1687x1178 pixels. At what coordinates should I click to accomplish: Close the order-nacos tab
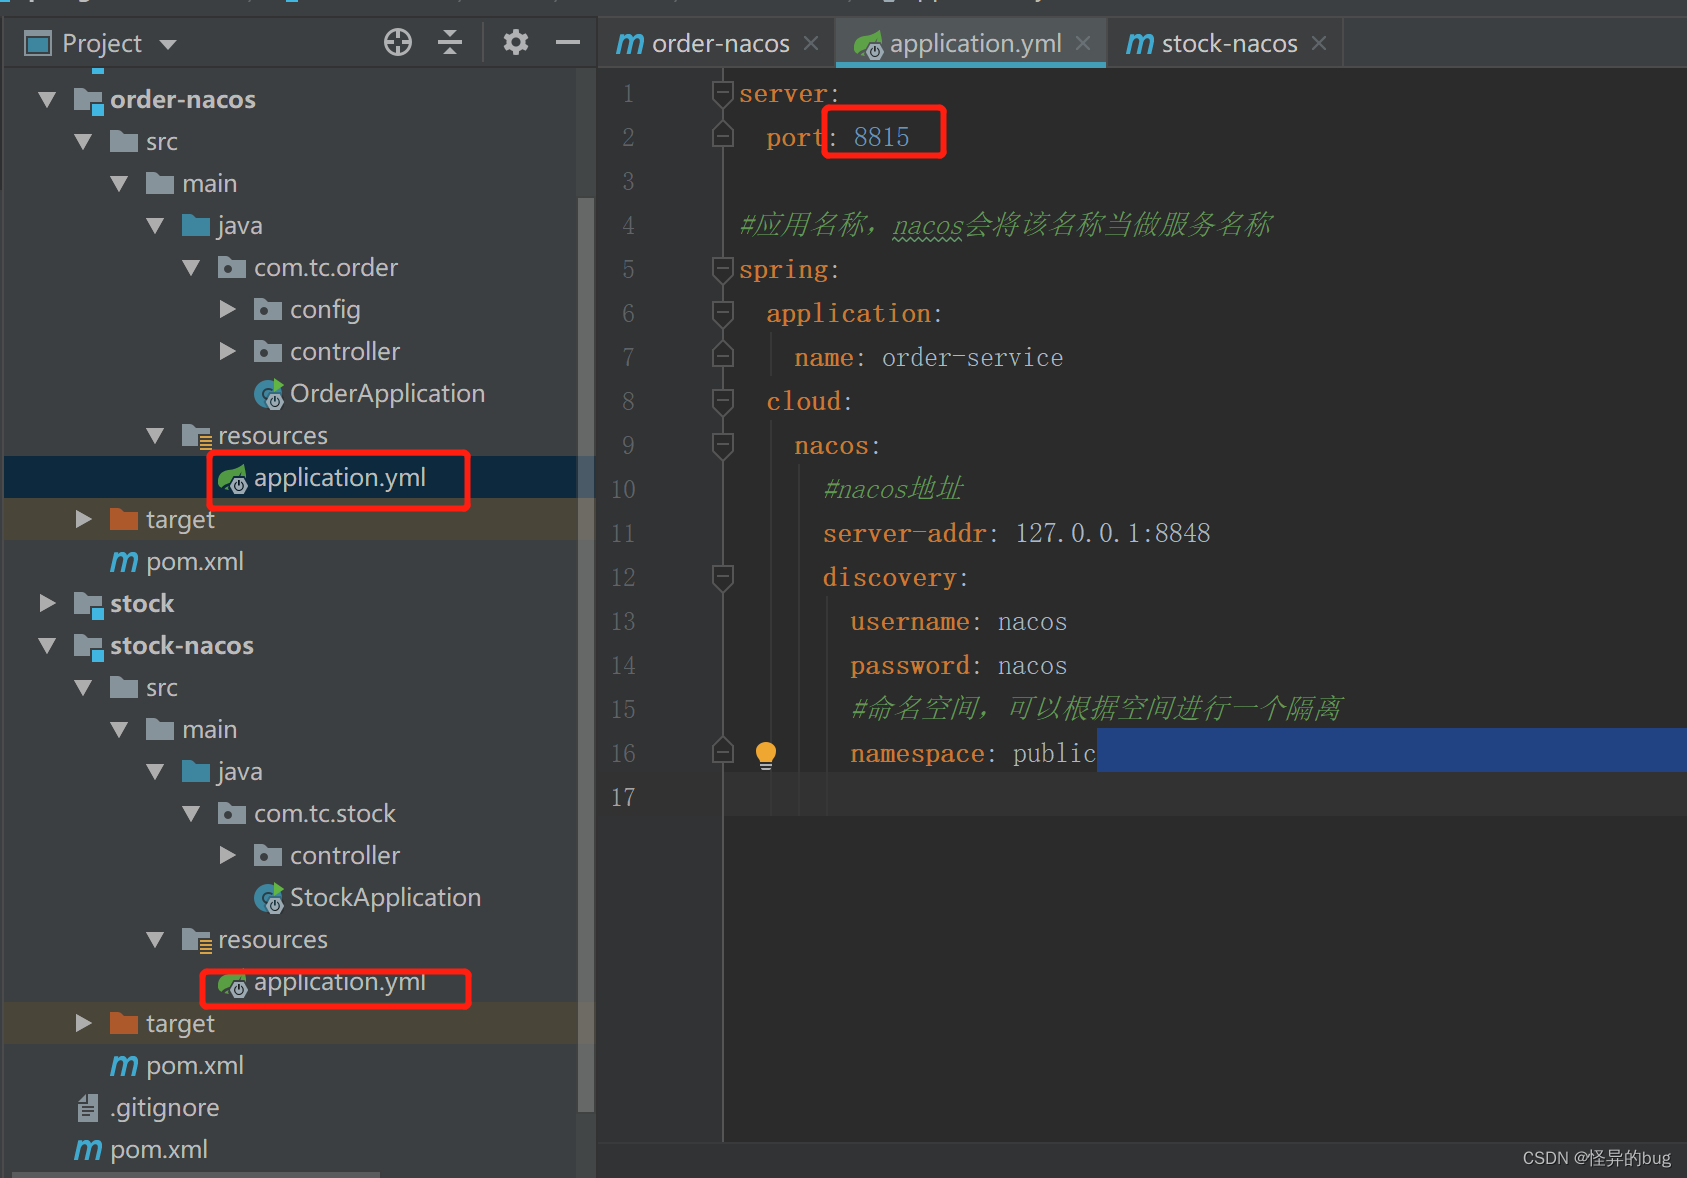pos(811,44)
